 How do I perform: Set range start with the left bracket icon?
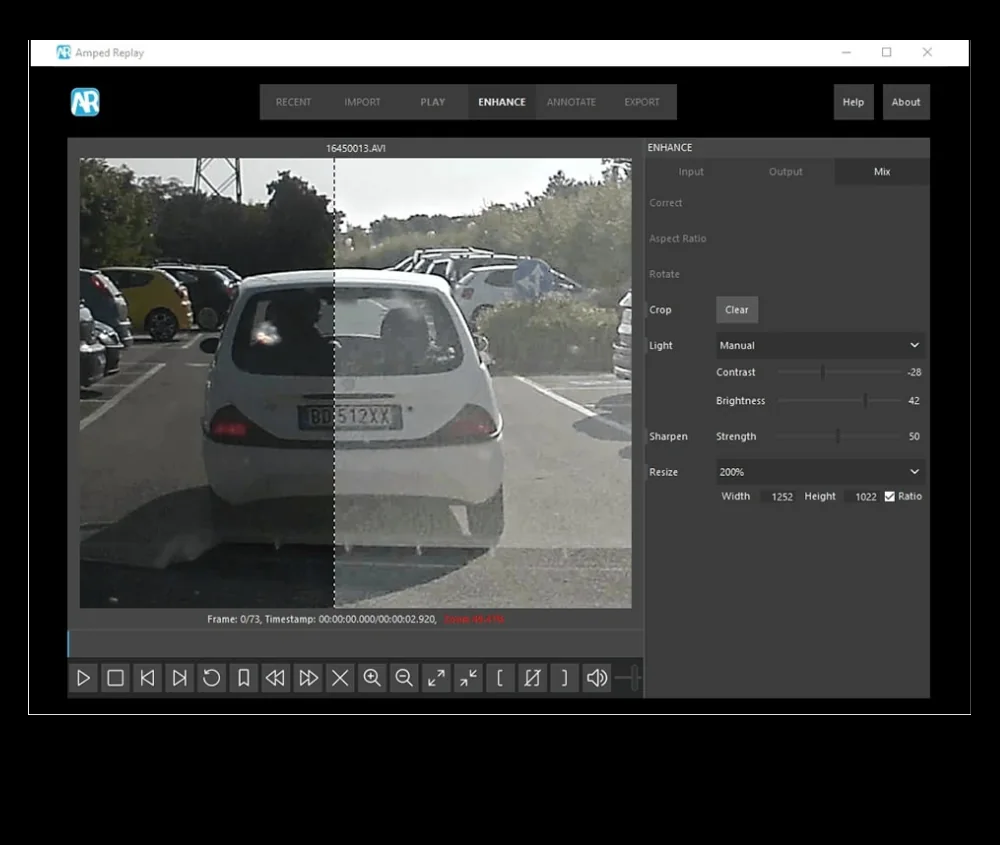tap(500, 678)
